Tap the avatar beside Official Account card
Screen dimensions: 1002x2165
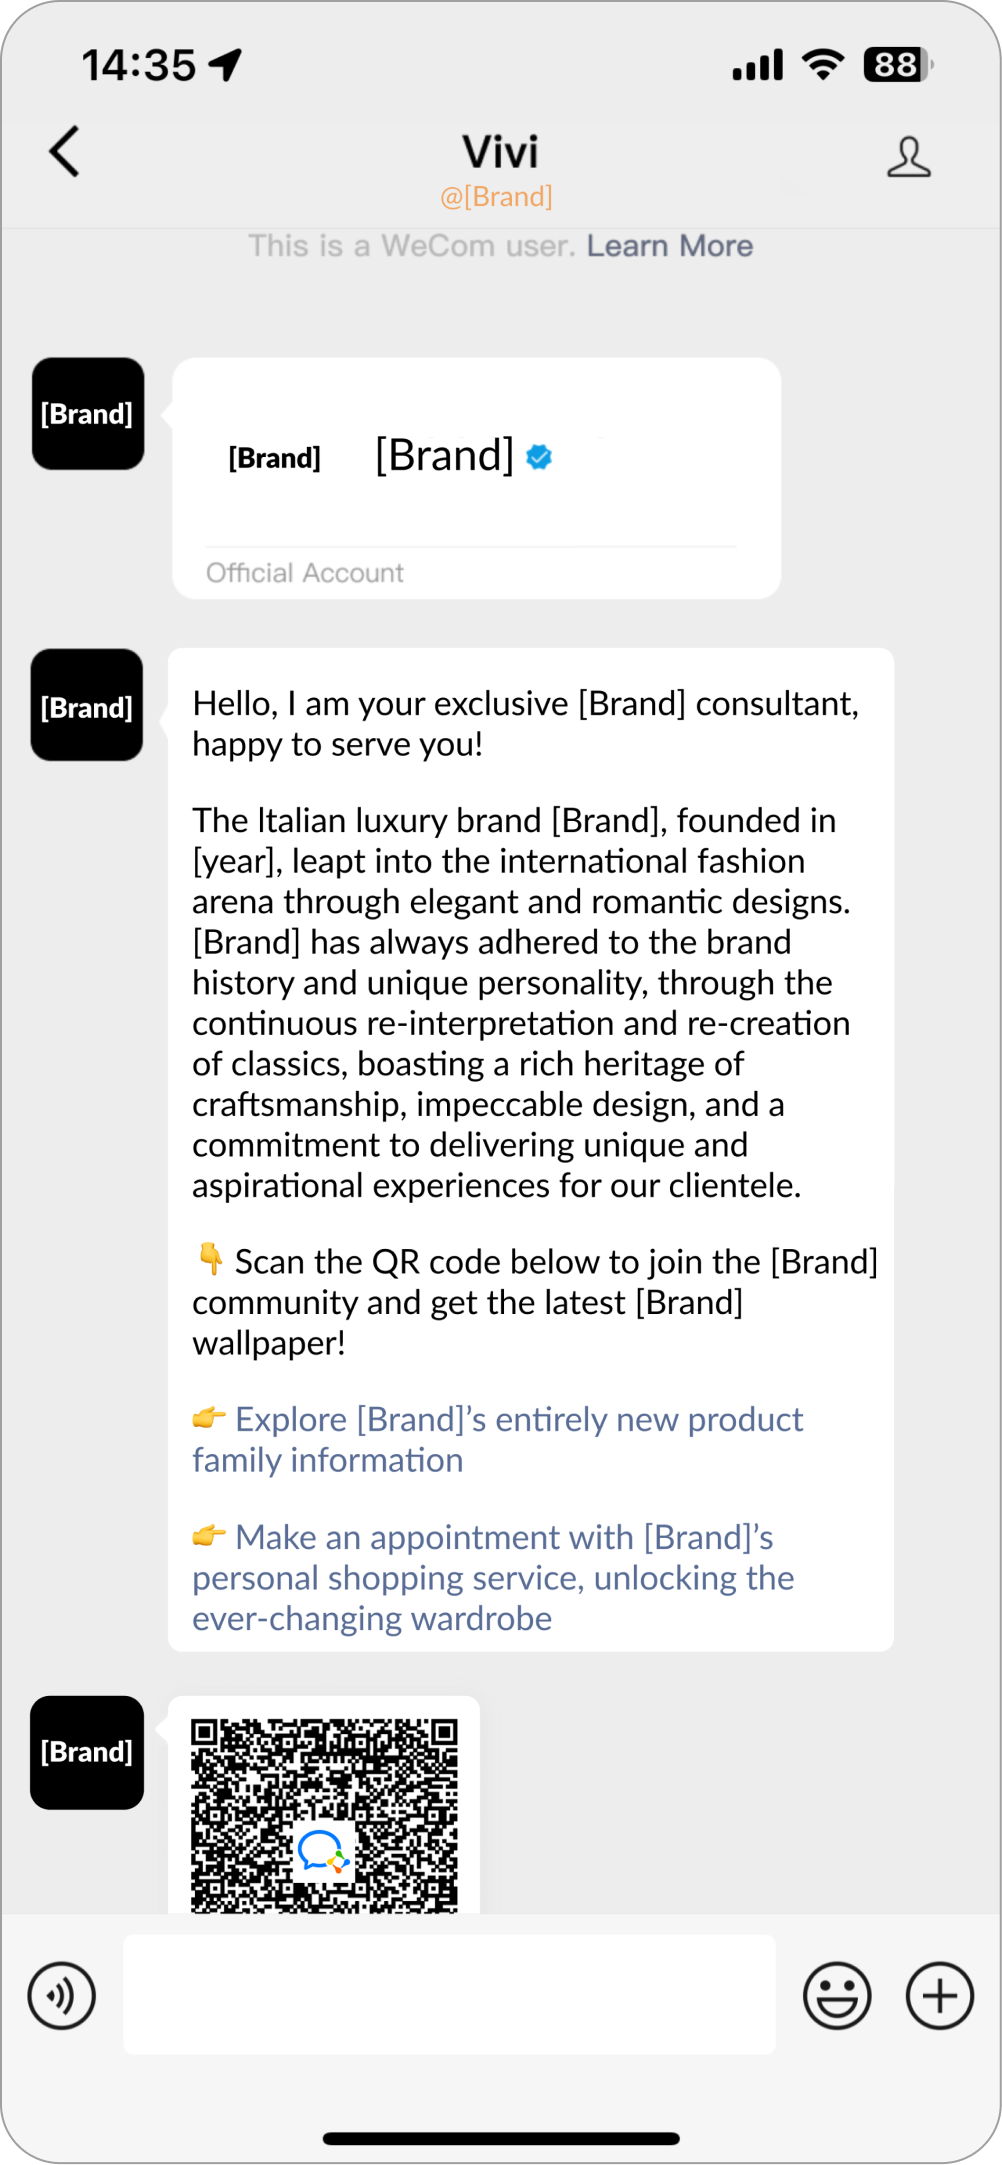pyautogui.click(x=88, y=414)
